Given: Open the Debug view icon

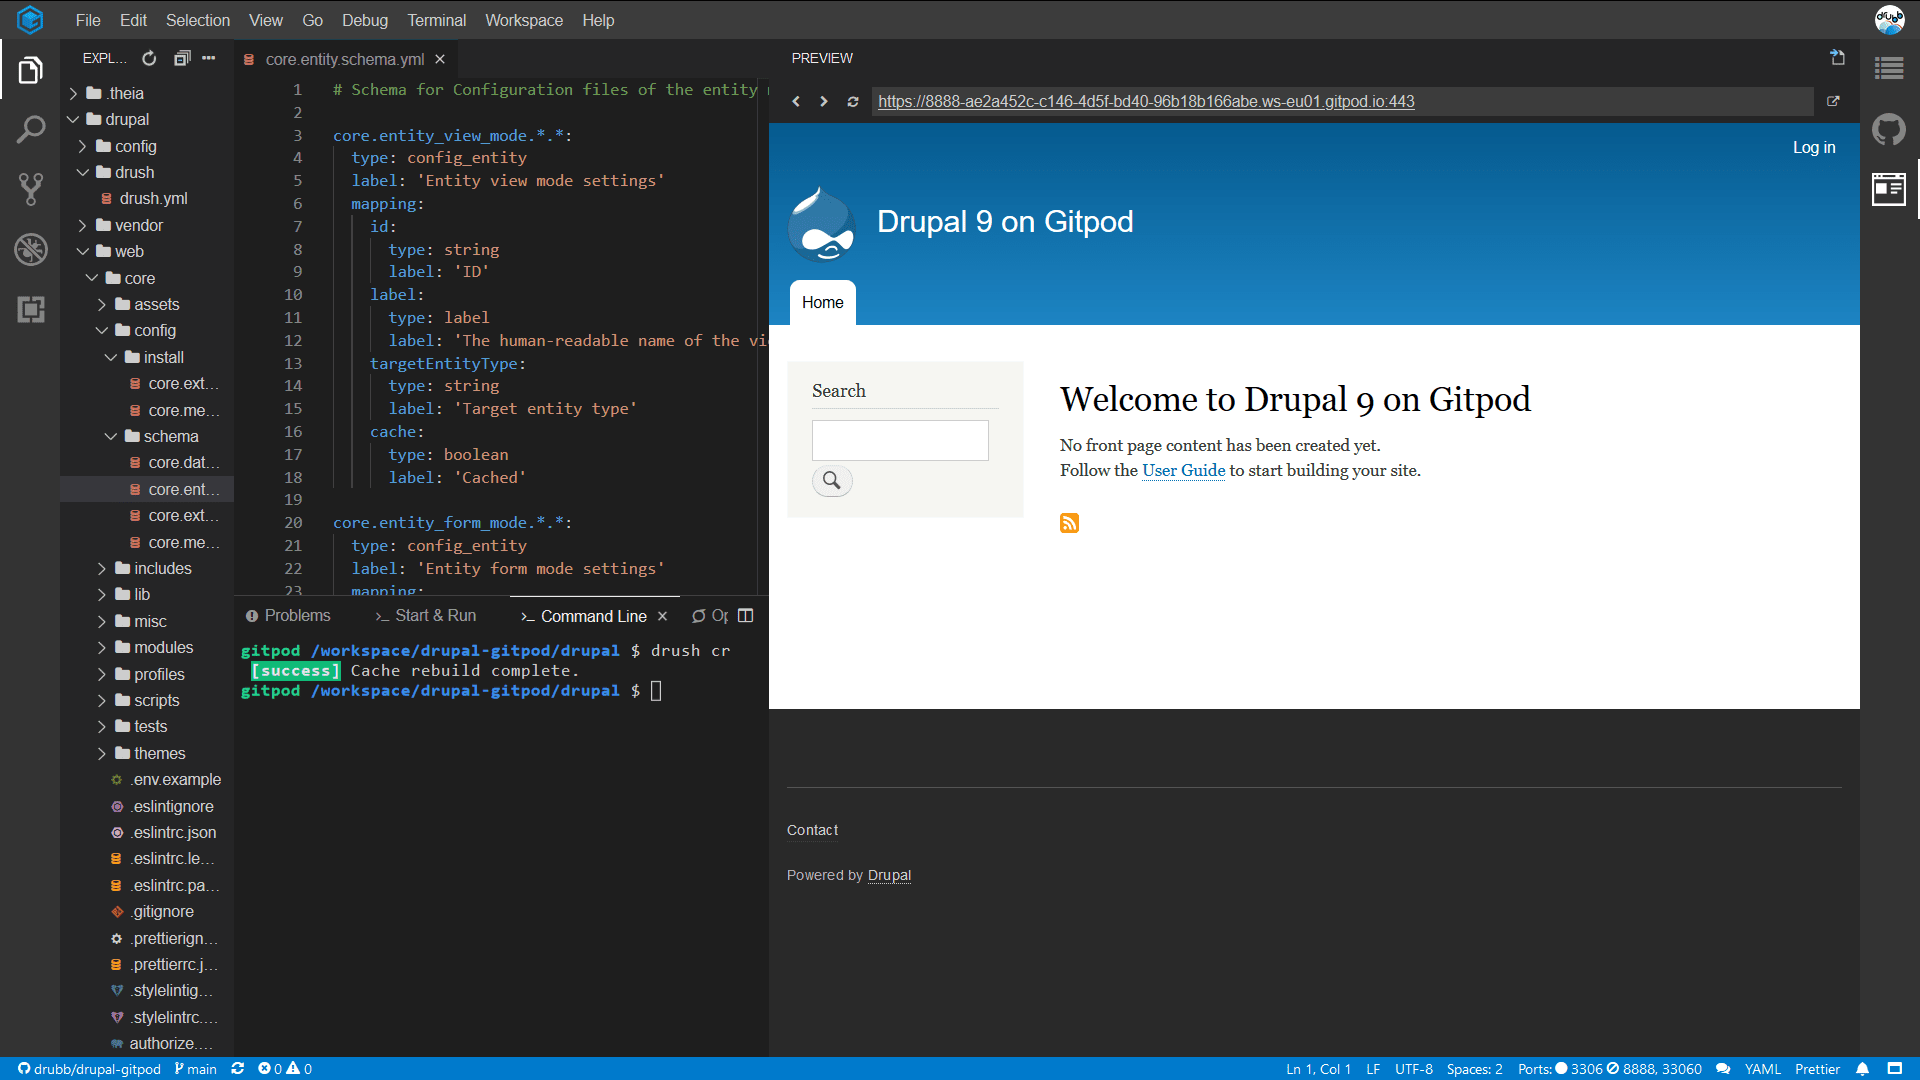Looking at the screenshot, I should 30,249.
